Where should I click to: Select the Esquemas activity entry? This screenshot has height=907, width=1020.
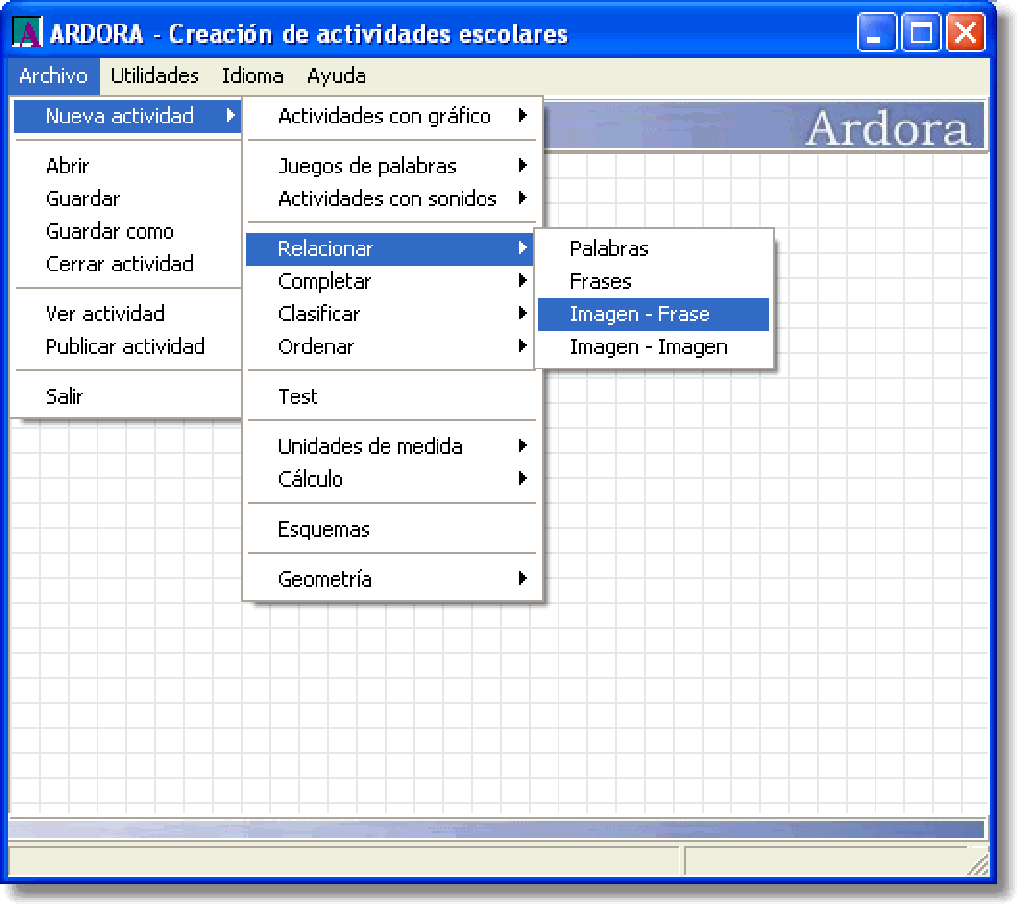tap(391, 529)
